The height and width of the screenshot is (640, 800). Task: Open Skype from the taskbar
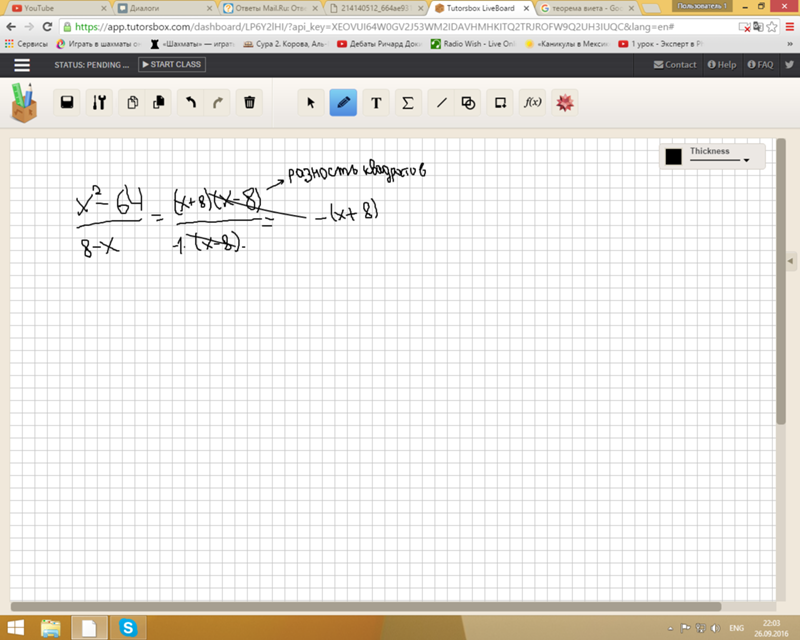(127, 627)
